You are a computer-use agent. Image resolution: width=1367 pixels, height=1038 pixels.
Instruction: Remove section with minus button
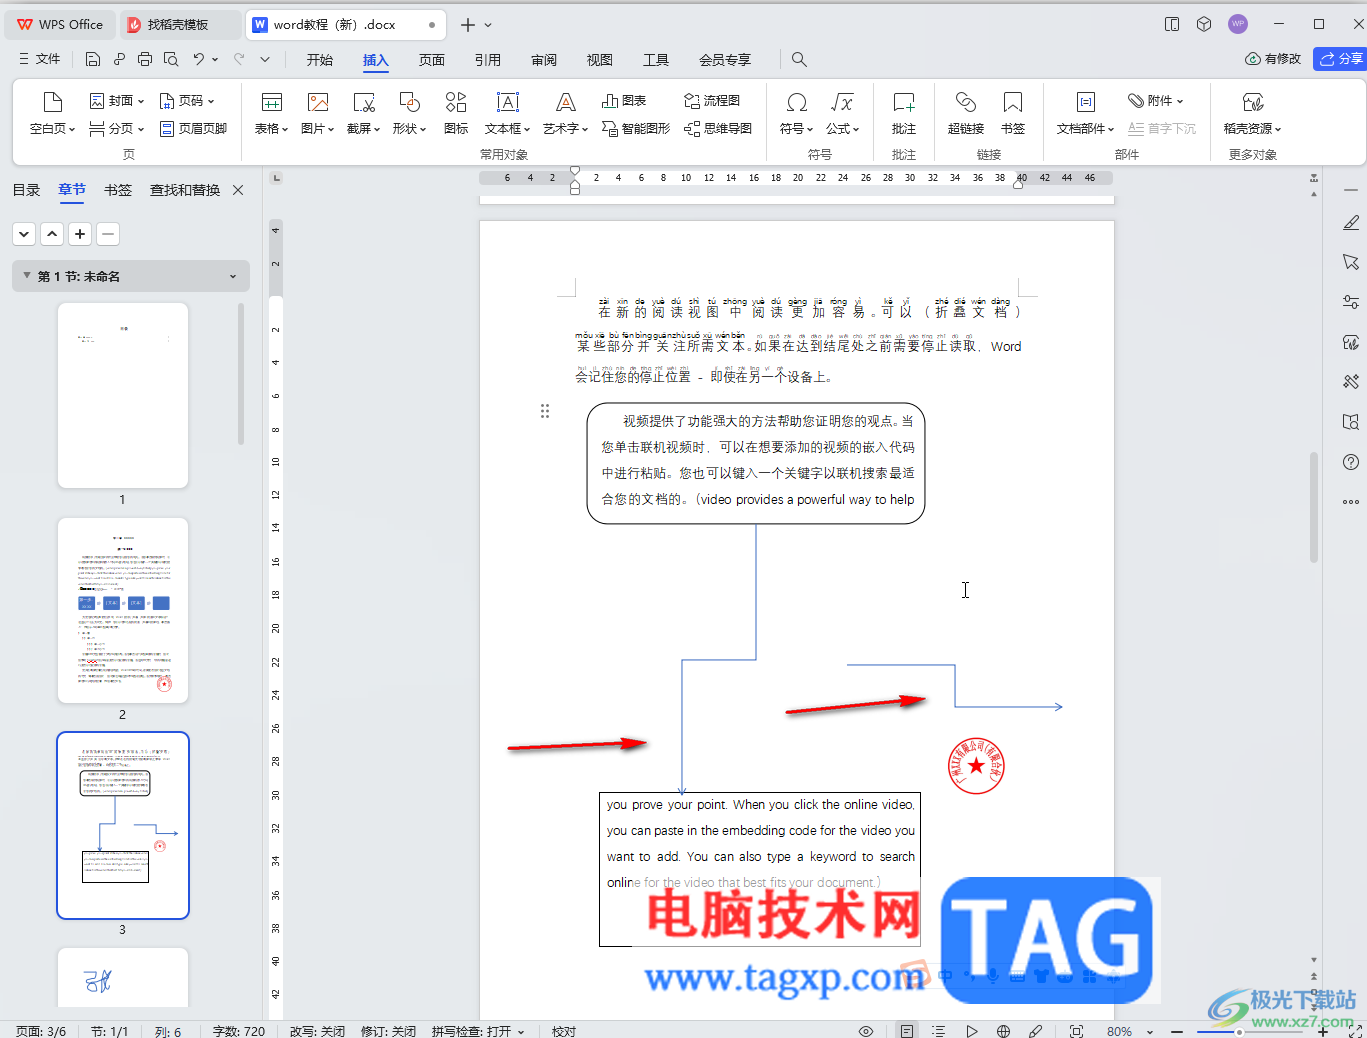[x=108, y=234]
